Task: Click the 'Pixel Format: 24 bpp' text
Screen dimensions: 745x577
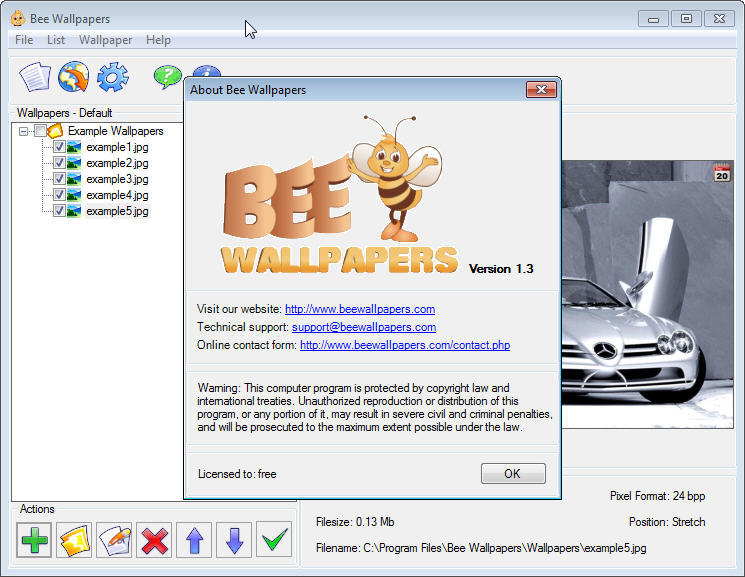Action: pyautogui.click(x=658, y=496)
